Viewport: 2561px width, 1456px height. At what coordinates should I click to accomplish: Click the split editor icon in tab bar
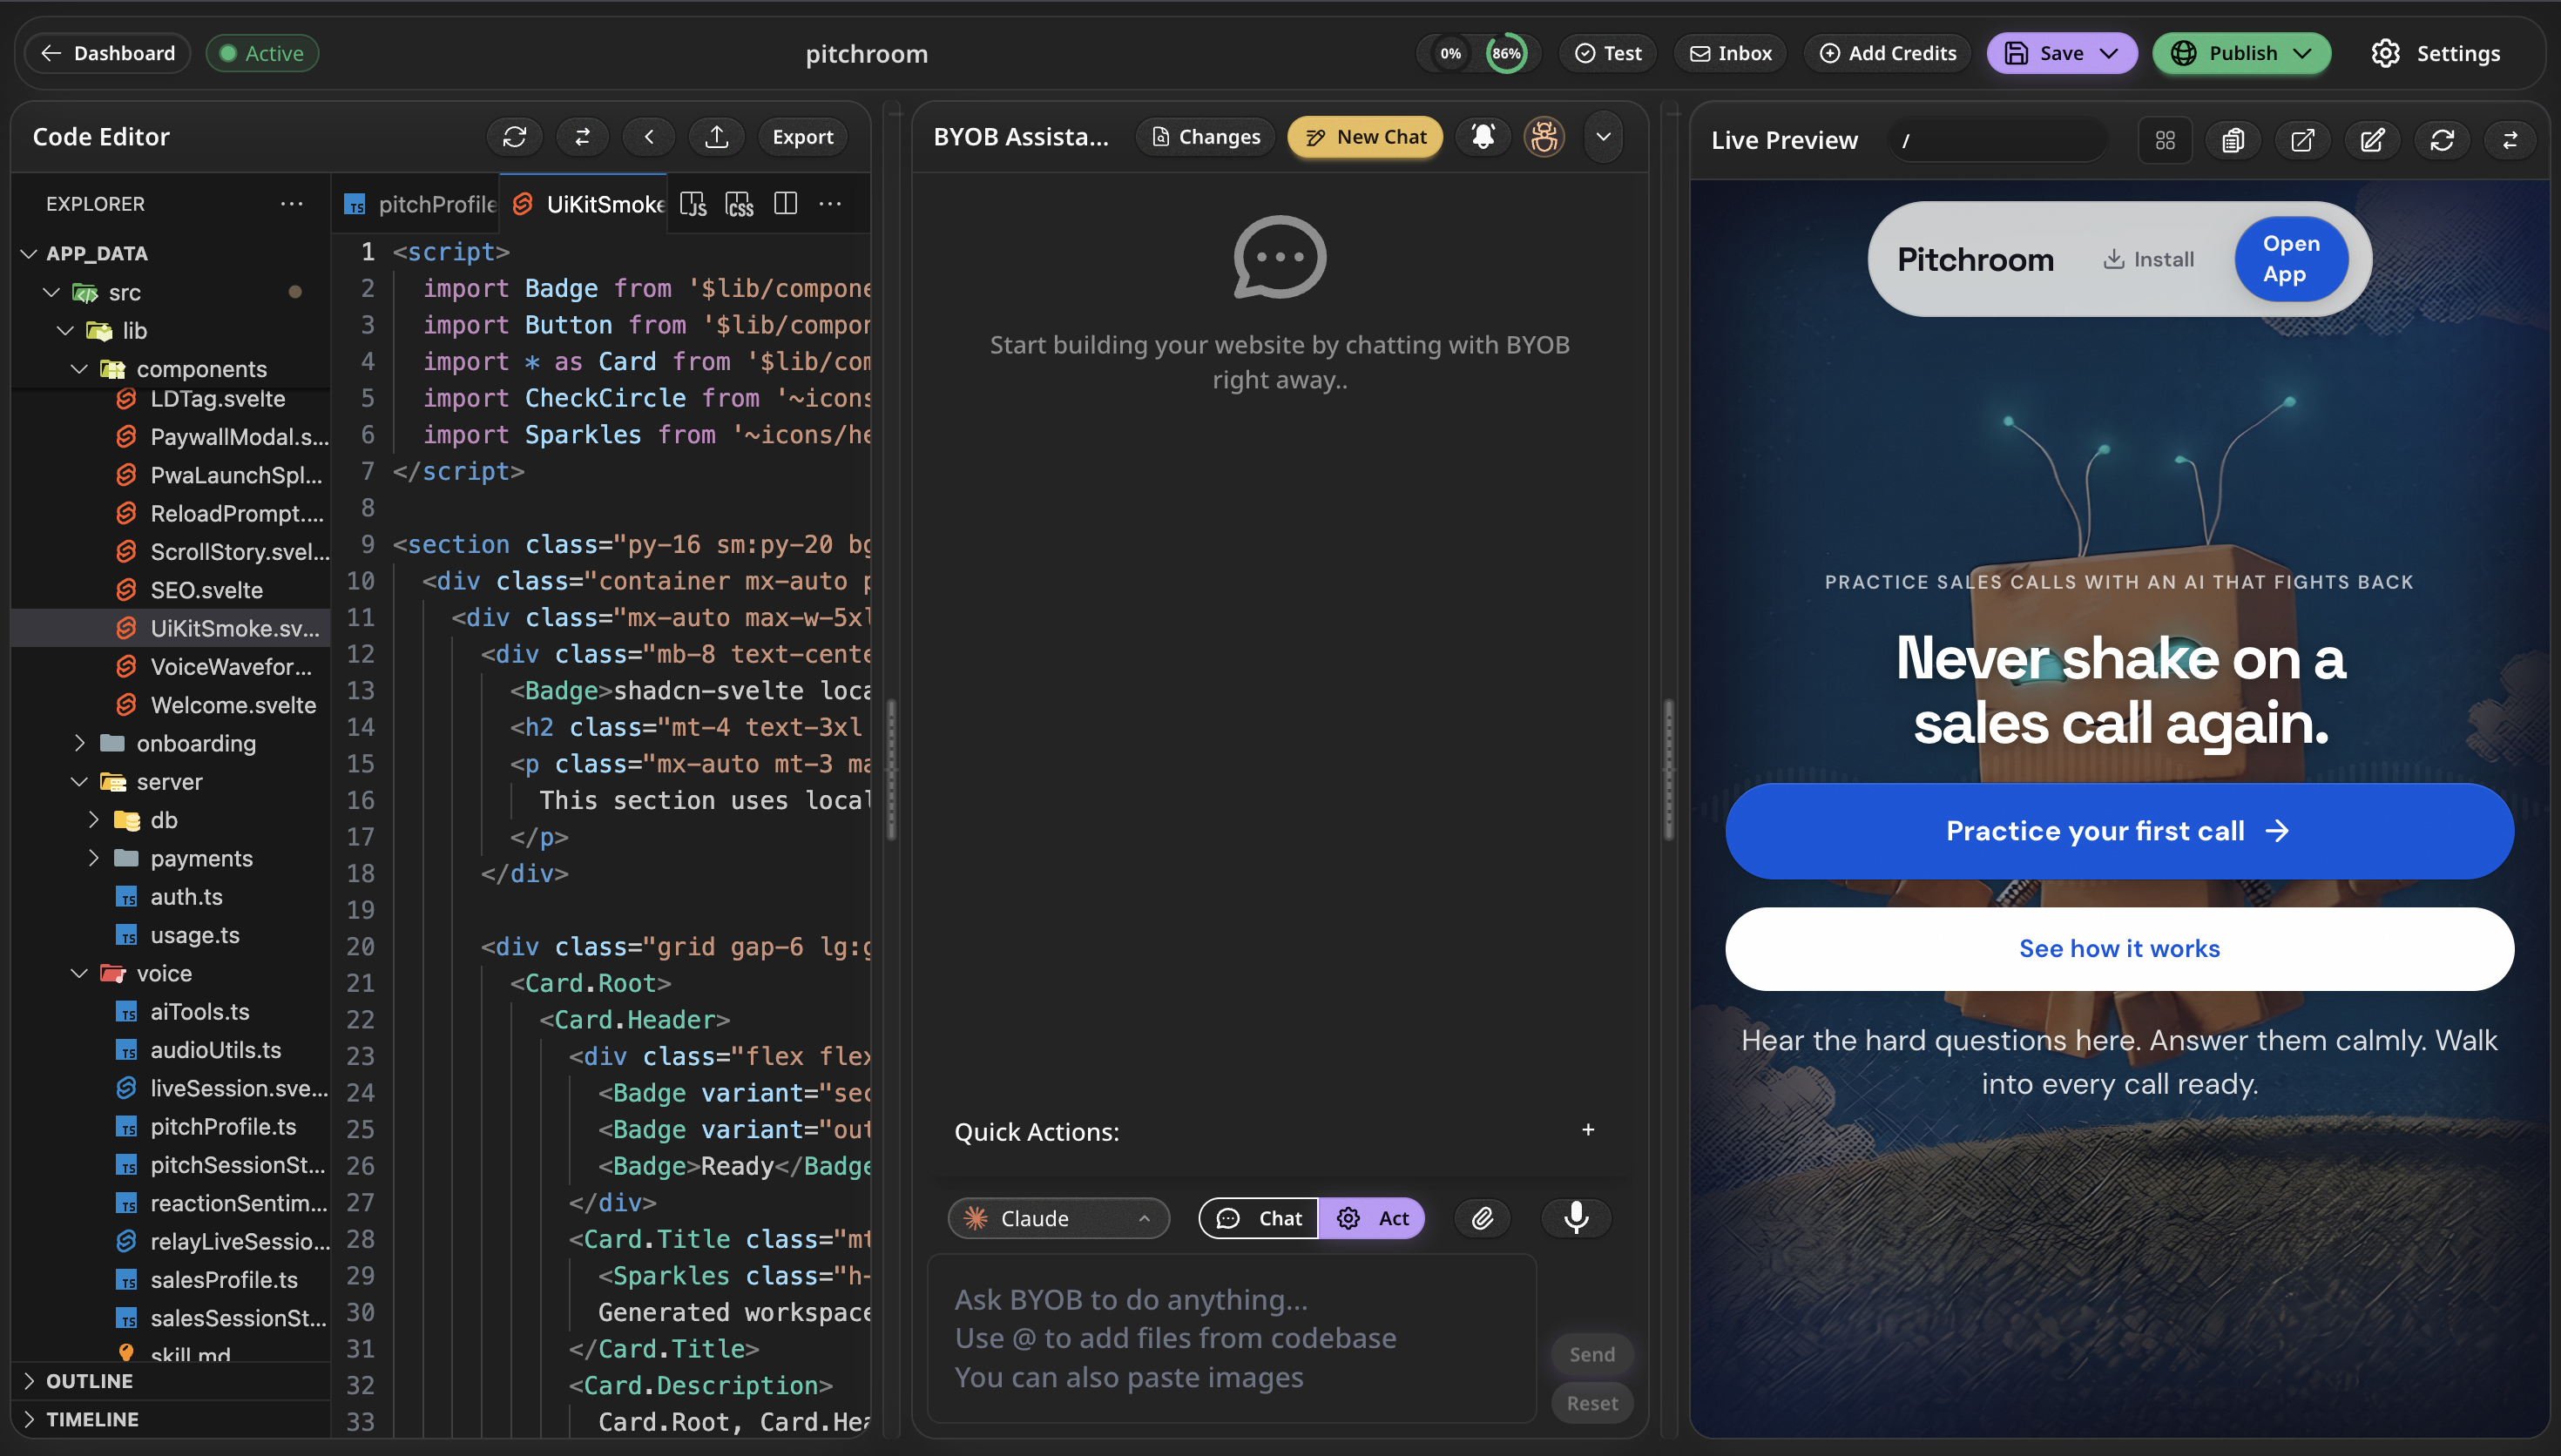[786, 204]
